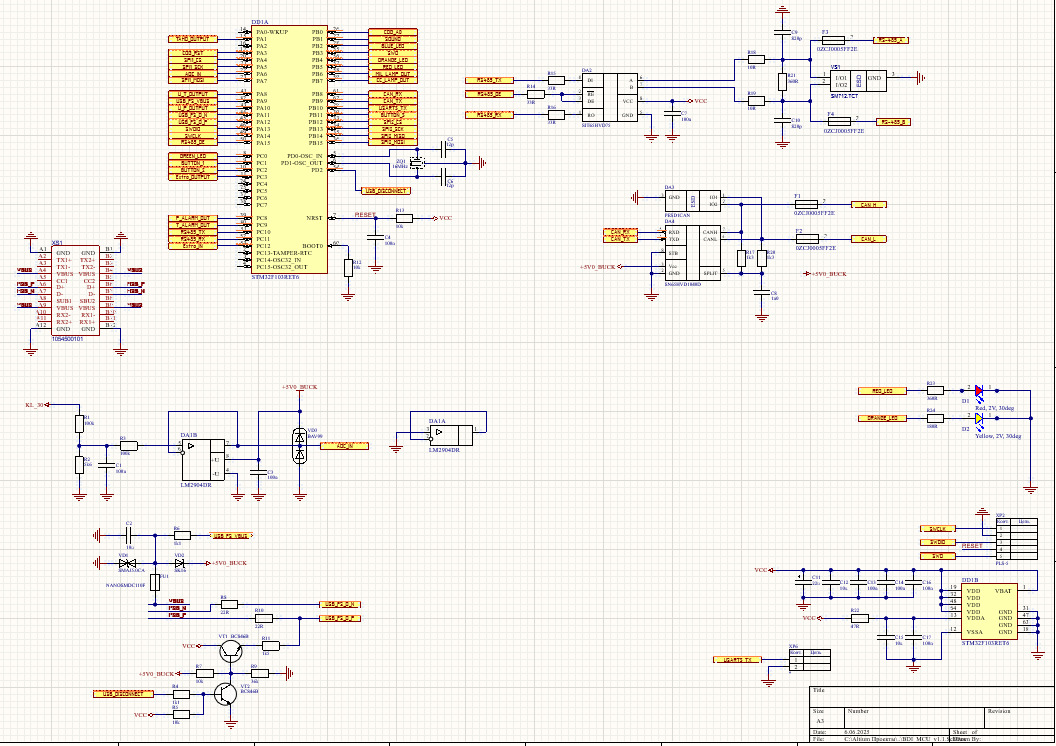The height and width of the screenshot is (746, 1056).
Task: Select capacitor C5 near the crystal
Action: 444,149
